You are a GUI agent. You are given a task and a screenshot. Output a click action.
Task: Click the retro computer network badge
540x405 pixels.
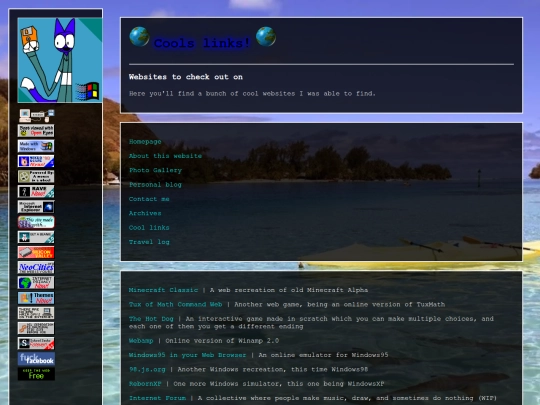[37, 116]
